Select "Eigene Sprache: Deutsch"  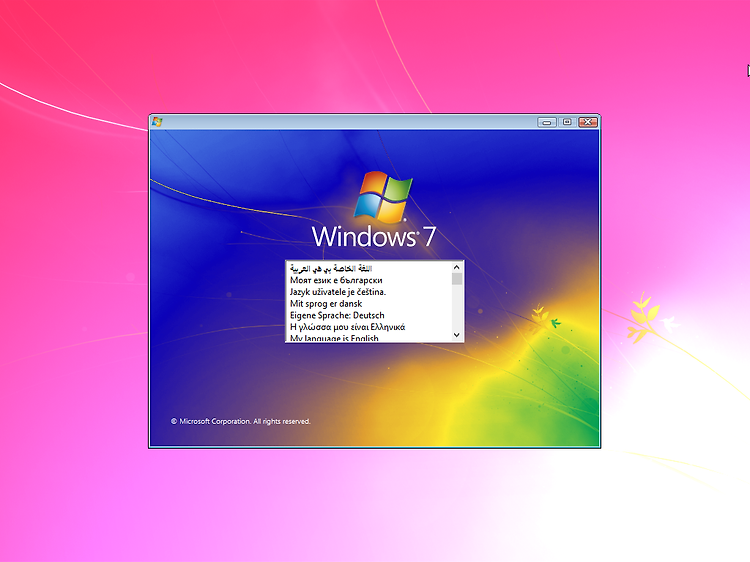point(369,315)
